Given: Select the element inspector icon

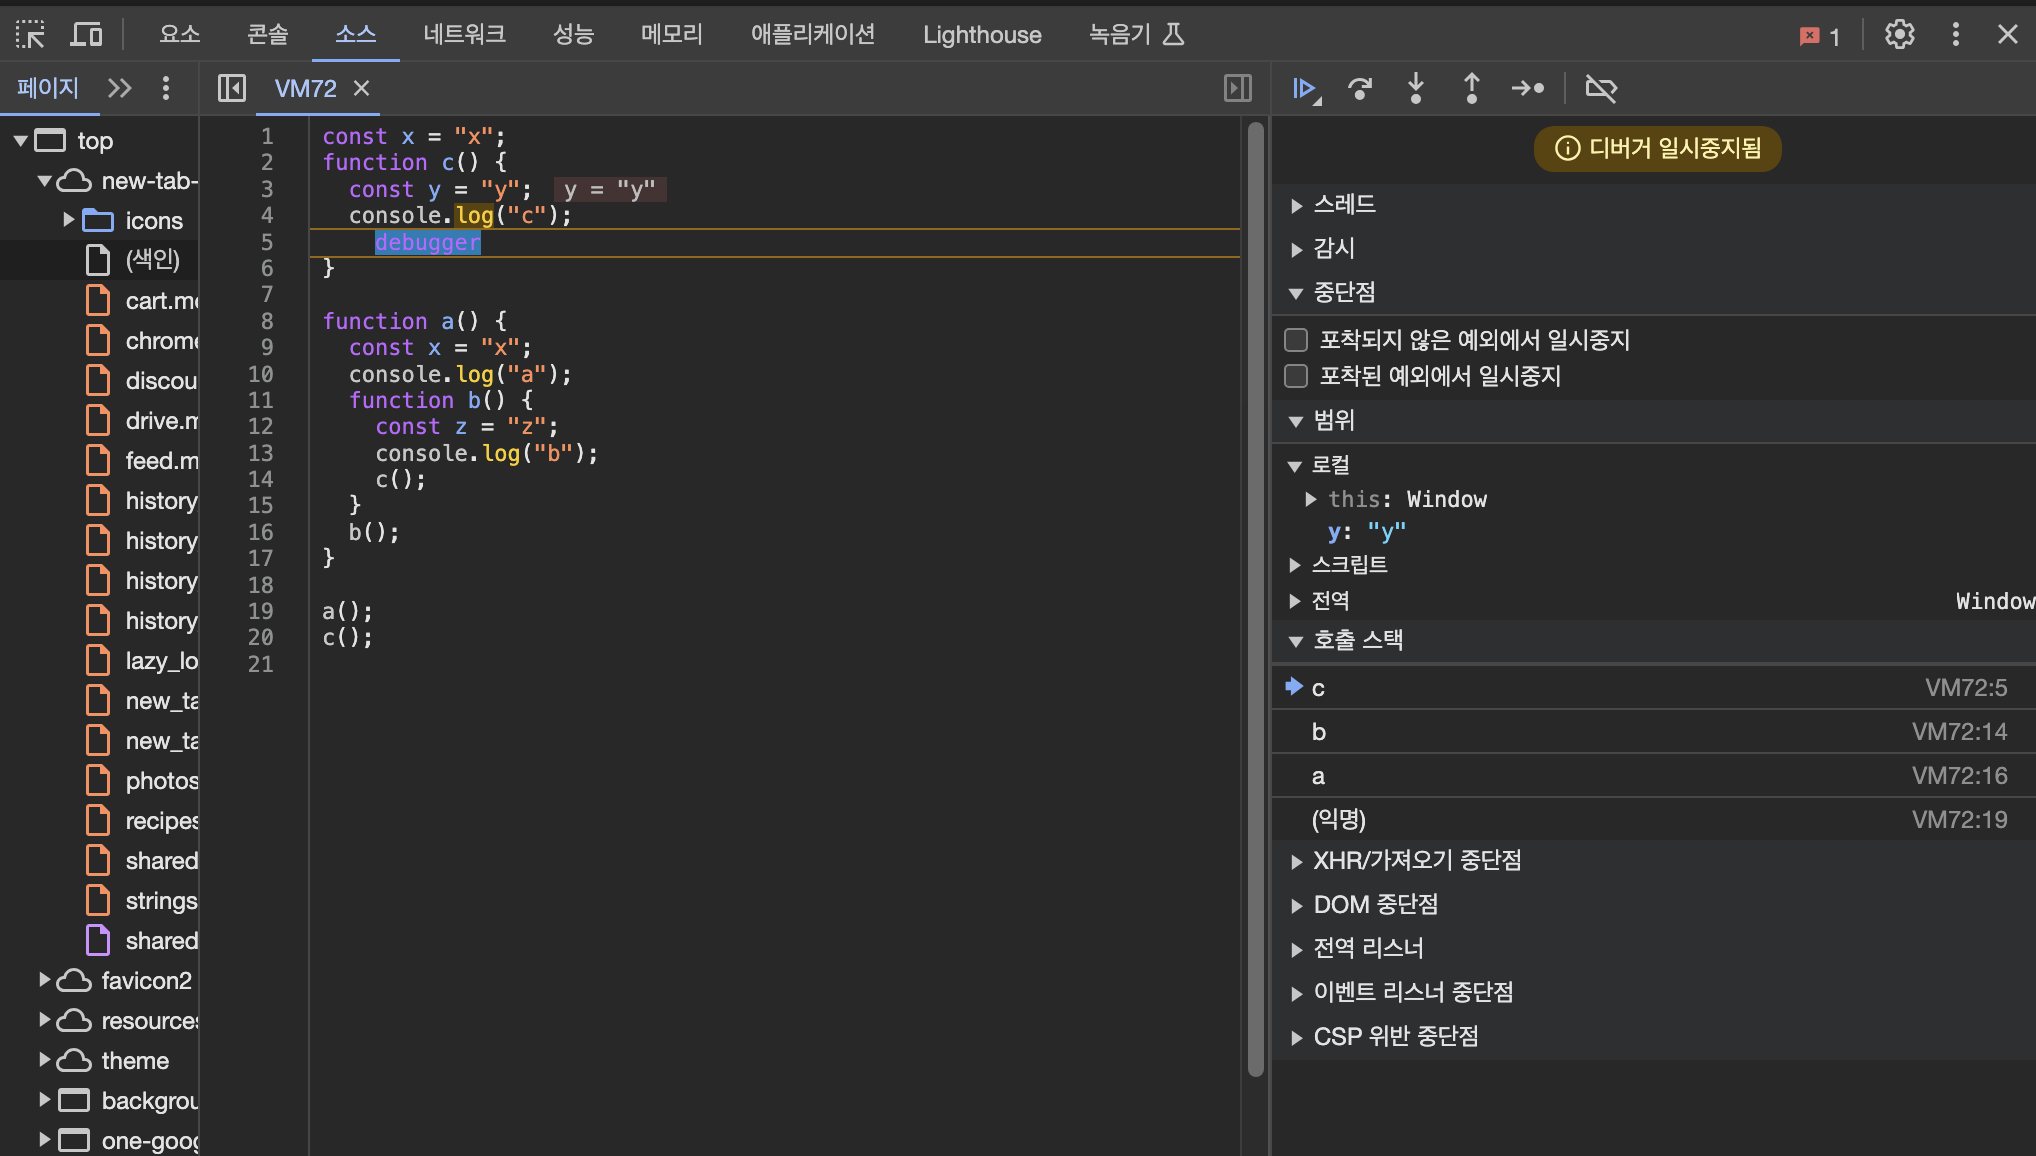Looking at the screenshot, I should pyautogui.click(x=30, y=35).
